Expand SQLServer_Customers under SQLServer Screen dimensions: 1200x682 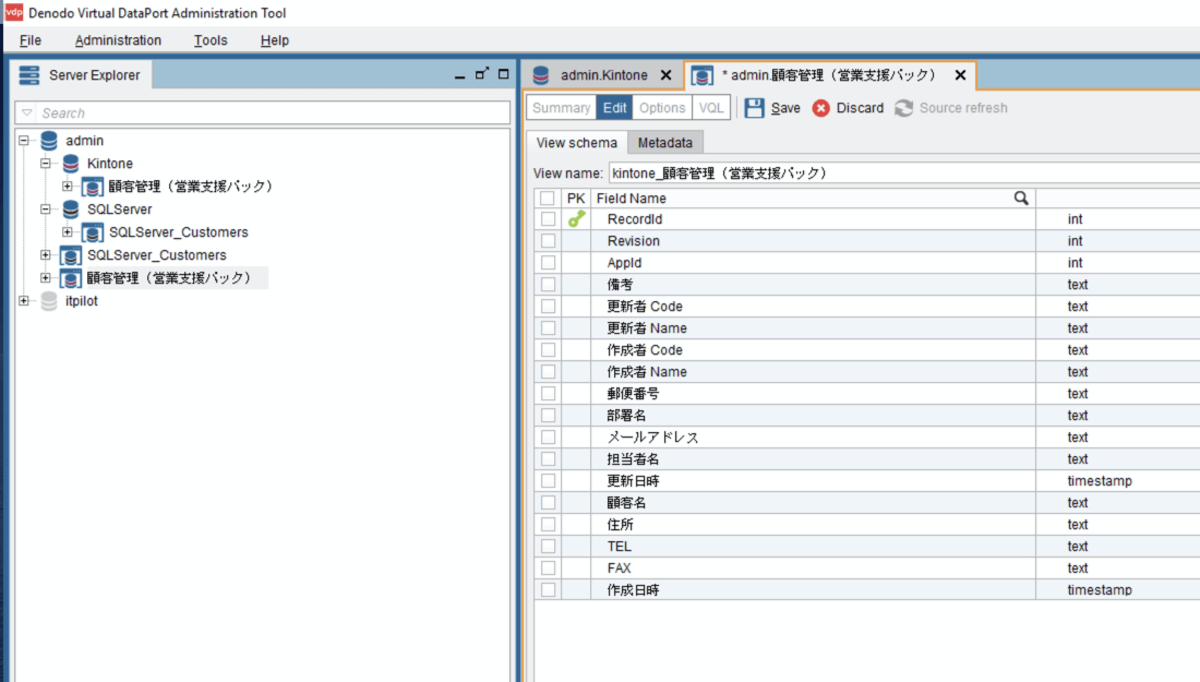point(67,232)
